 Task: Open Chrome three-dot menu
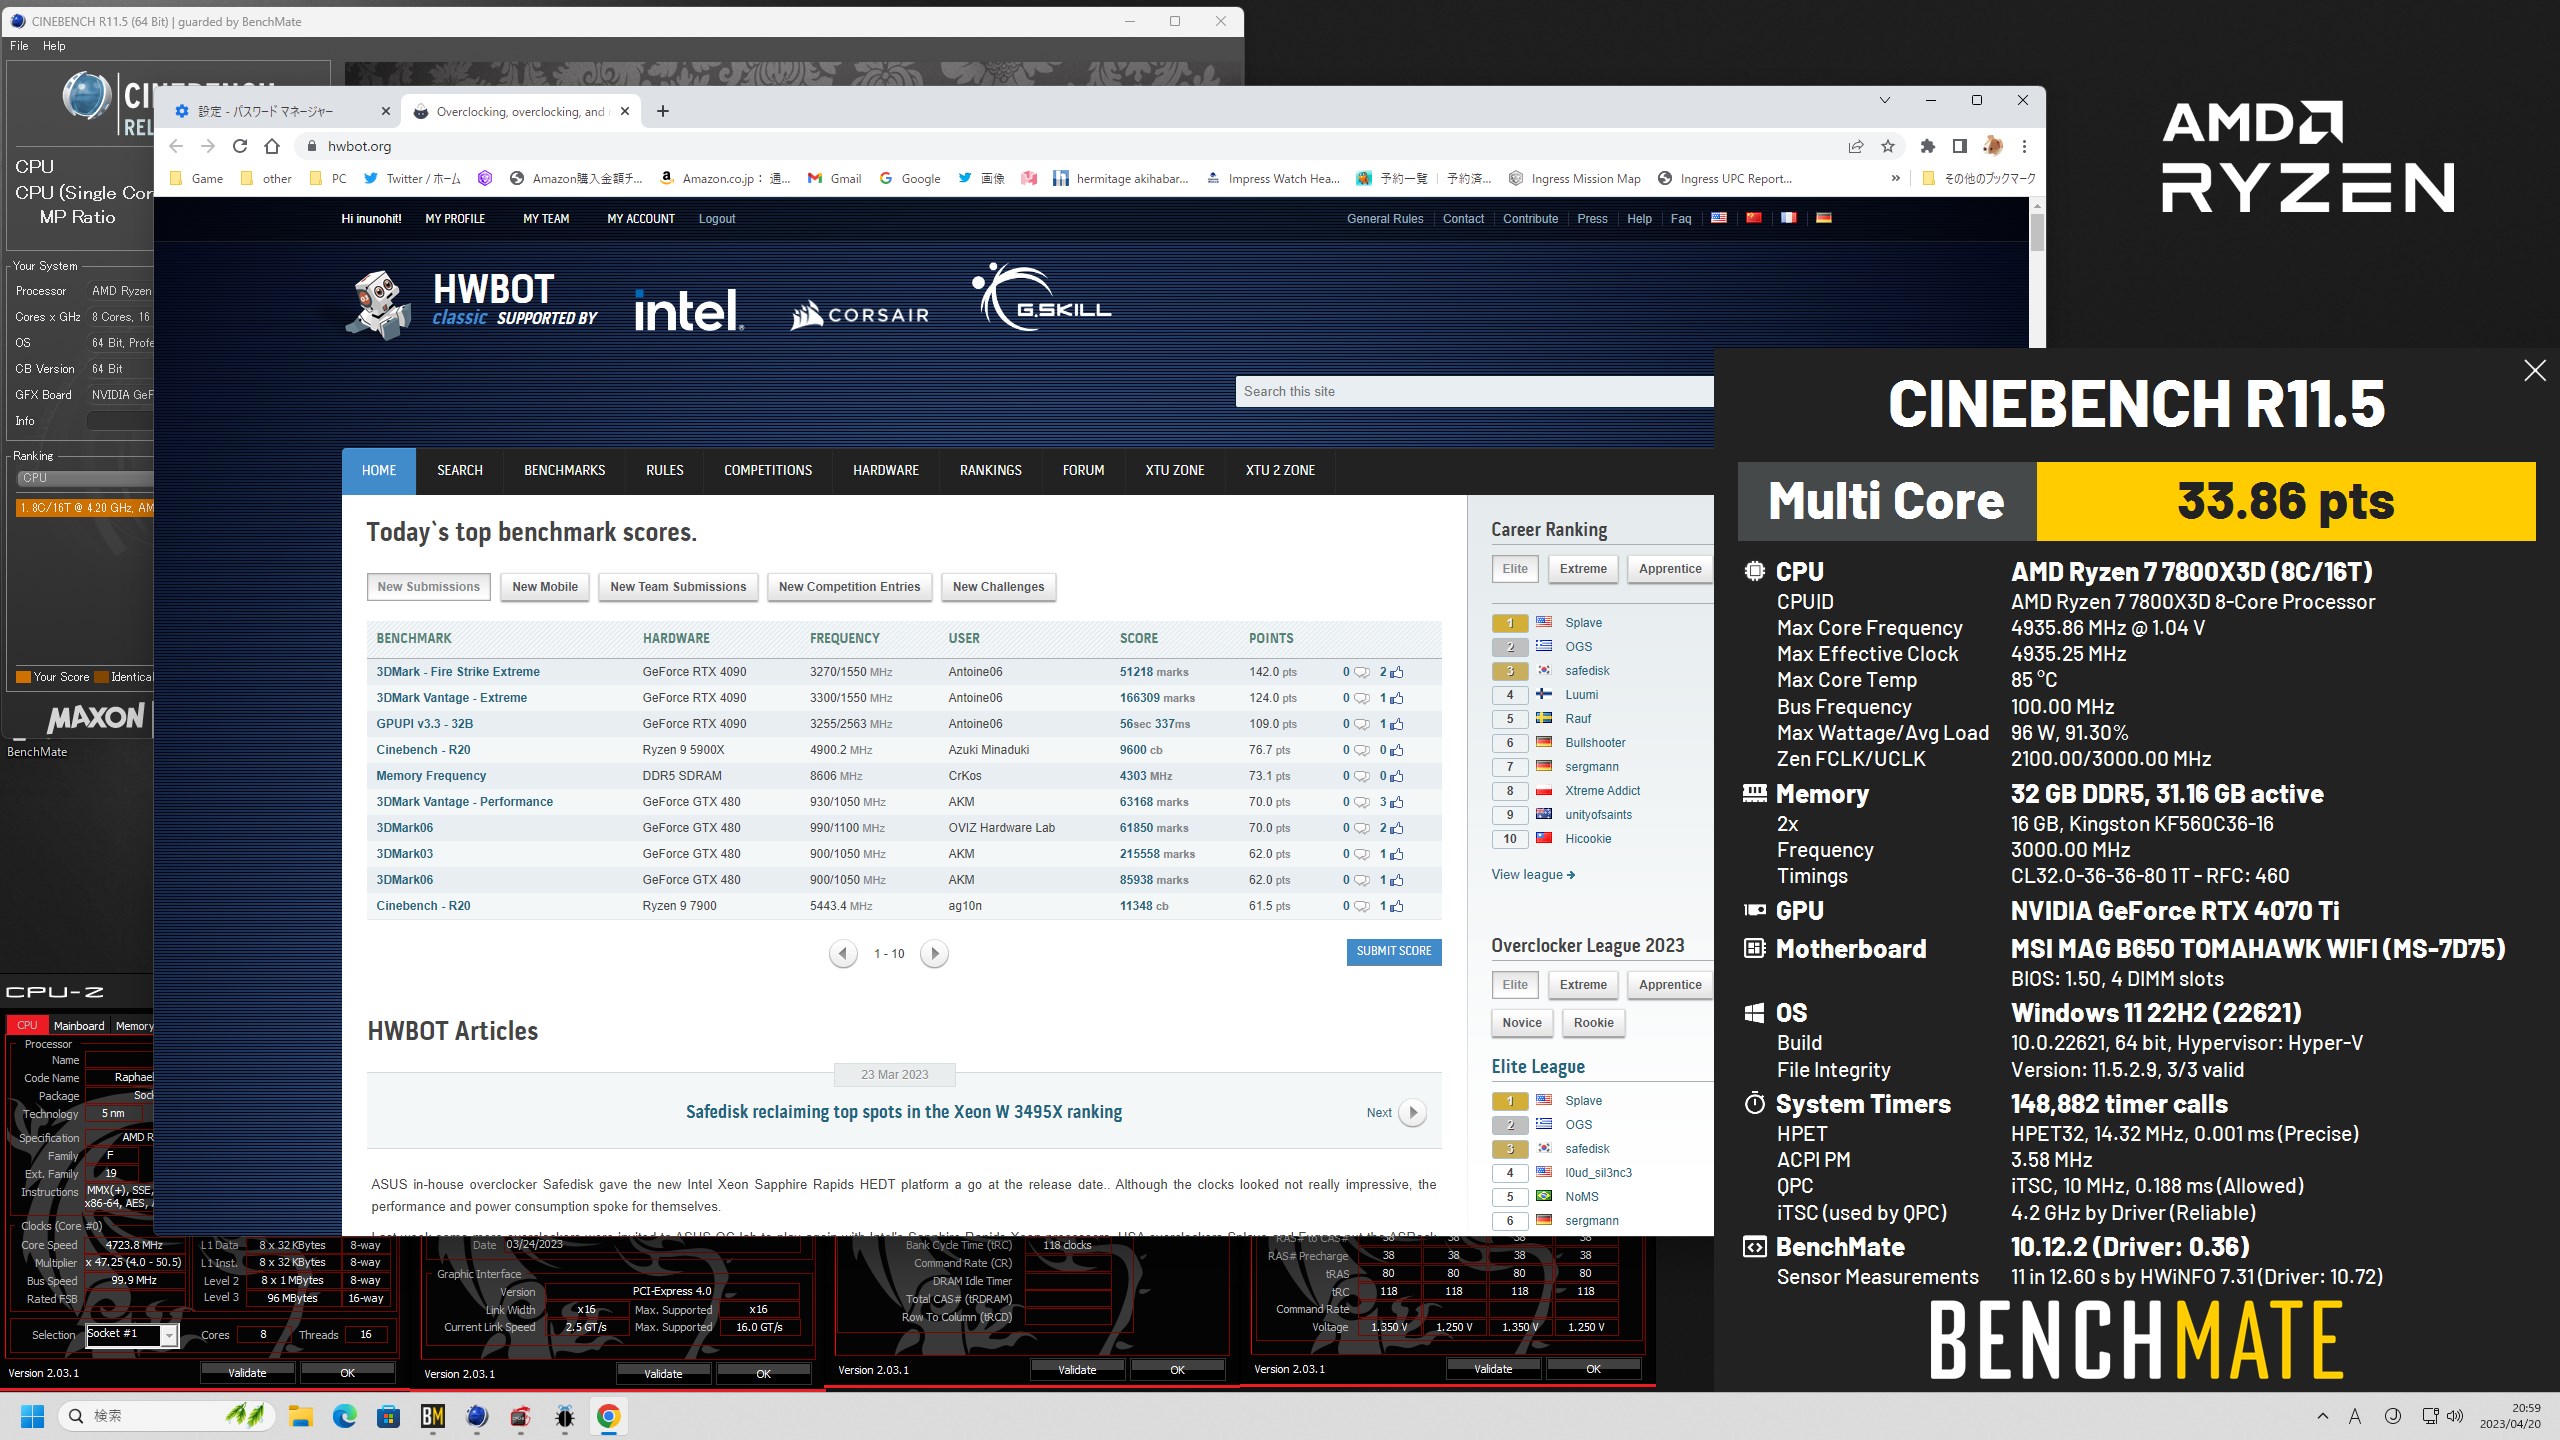pyautogui.click(x=2024, y=146)
